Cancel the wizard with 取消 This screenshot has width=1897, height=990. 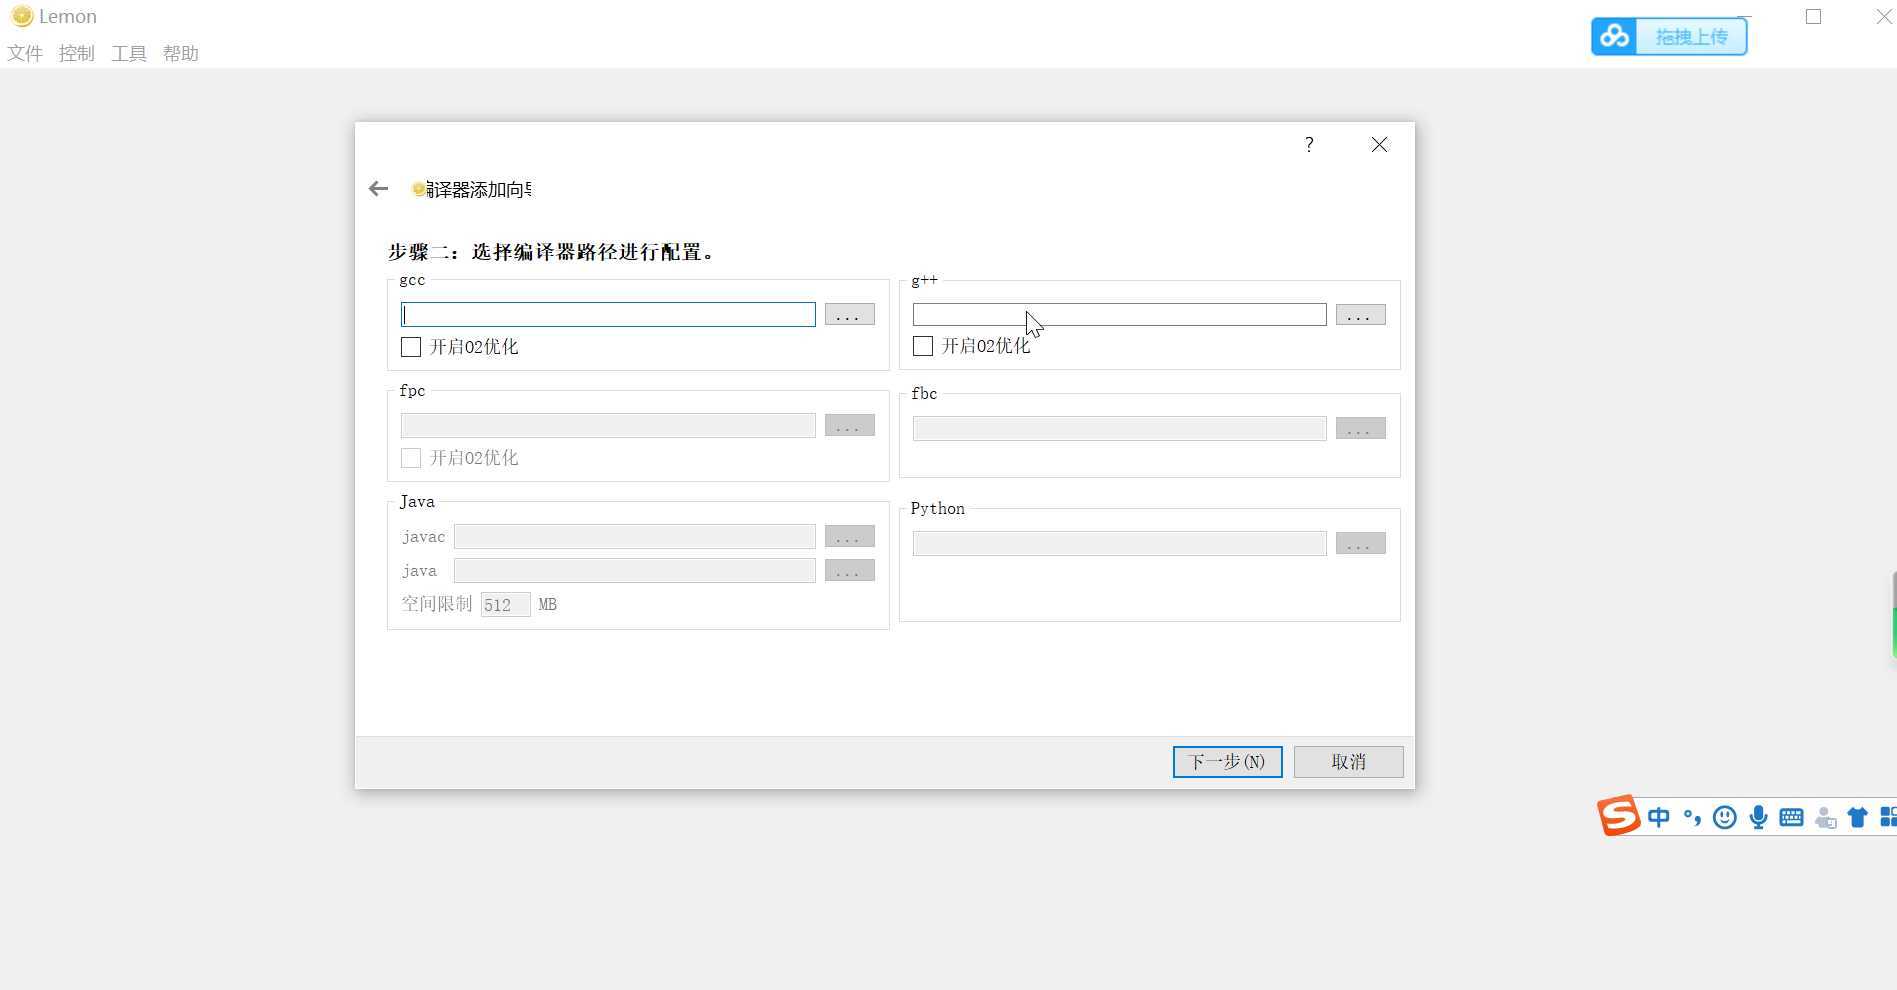tap(1348, 762)
